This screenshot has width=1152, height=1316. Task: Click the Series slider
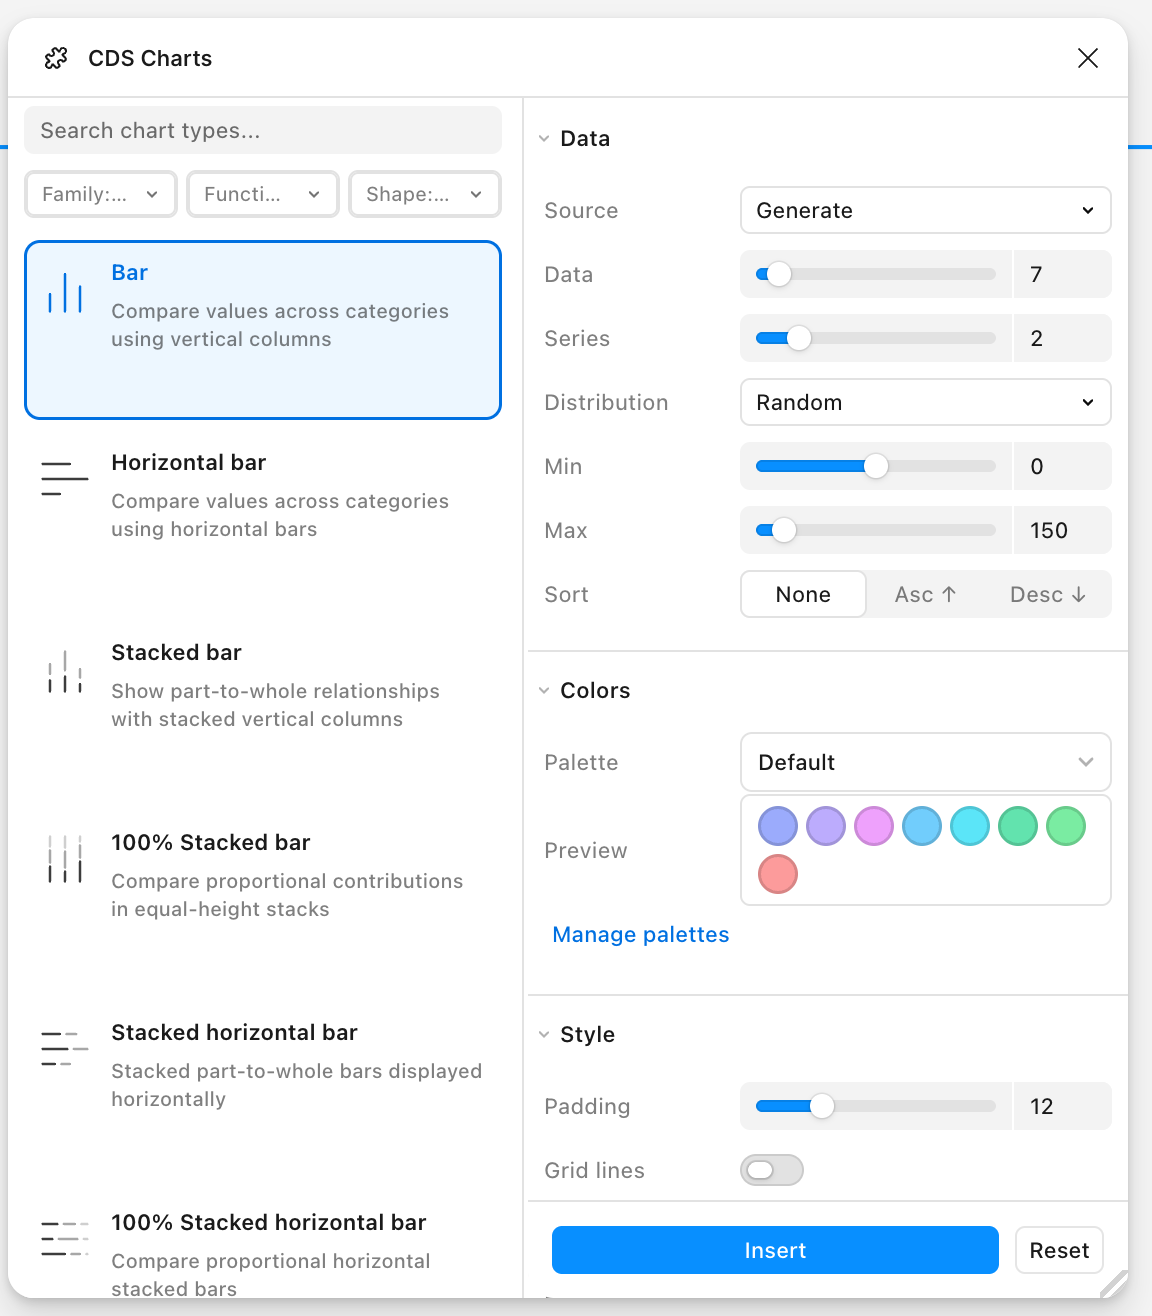pos(876,338)
